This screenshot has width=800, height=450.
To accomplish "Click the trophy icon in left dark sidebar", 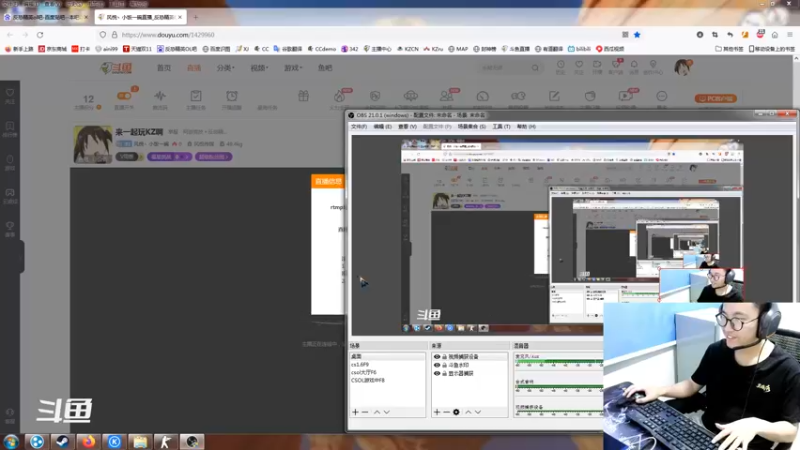I will [10, 228].
